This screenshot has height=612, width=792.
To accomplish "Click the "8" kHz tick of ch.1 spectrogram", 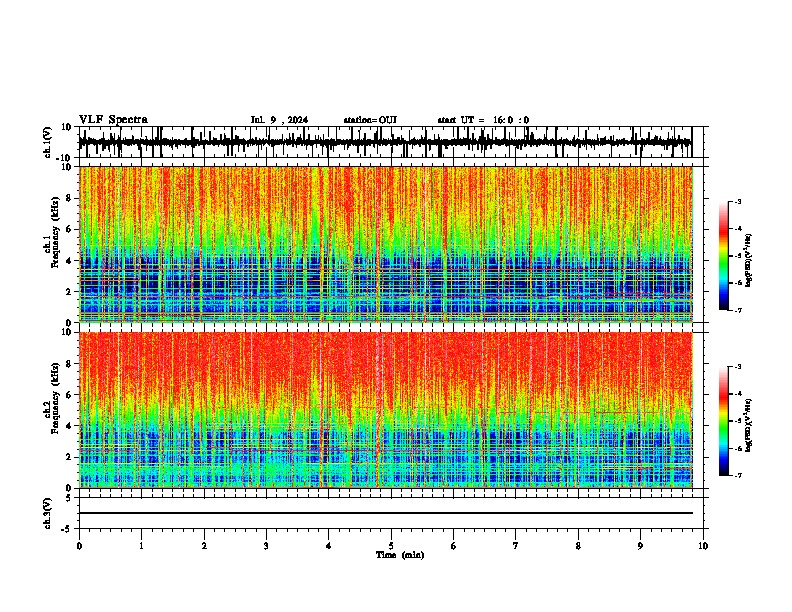I will point(70,198).
